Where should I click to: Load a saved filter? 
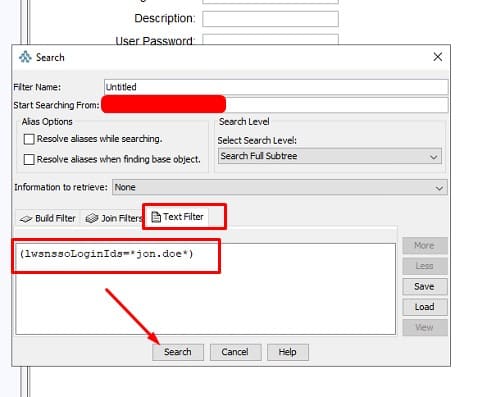point(425,307)
